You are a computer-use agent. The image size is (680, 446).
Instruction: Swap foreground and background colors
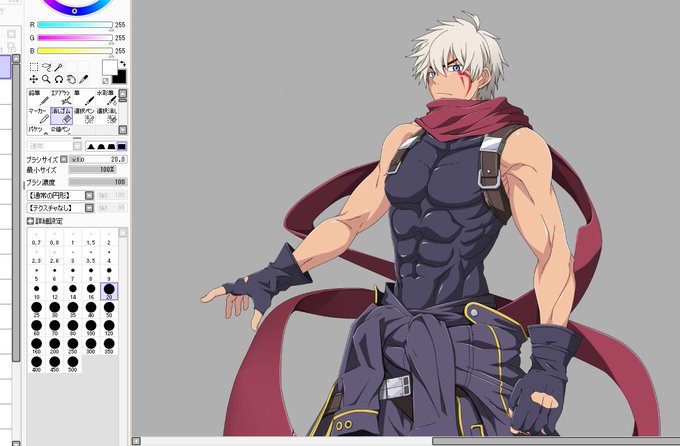click(123, 64)
